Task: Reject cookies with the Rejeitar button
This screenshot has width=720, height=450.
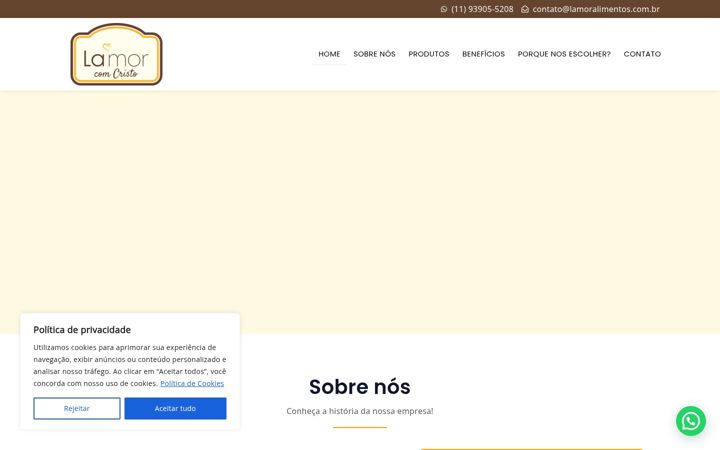Action: point(77,408)
